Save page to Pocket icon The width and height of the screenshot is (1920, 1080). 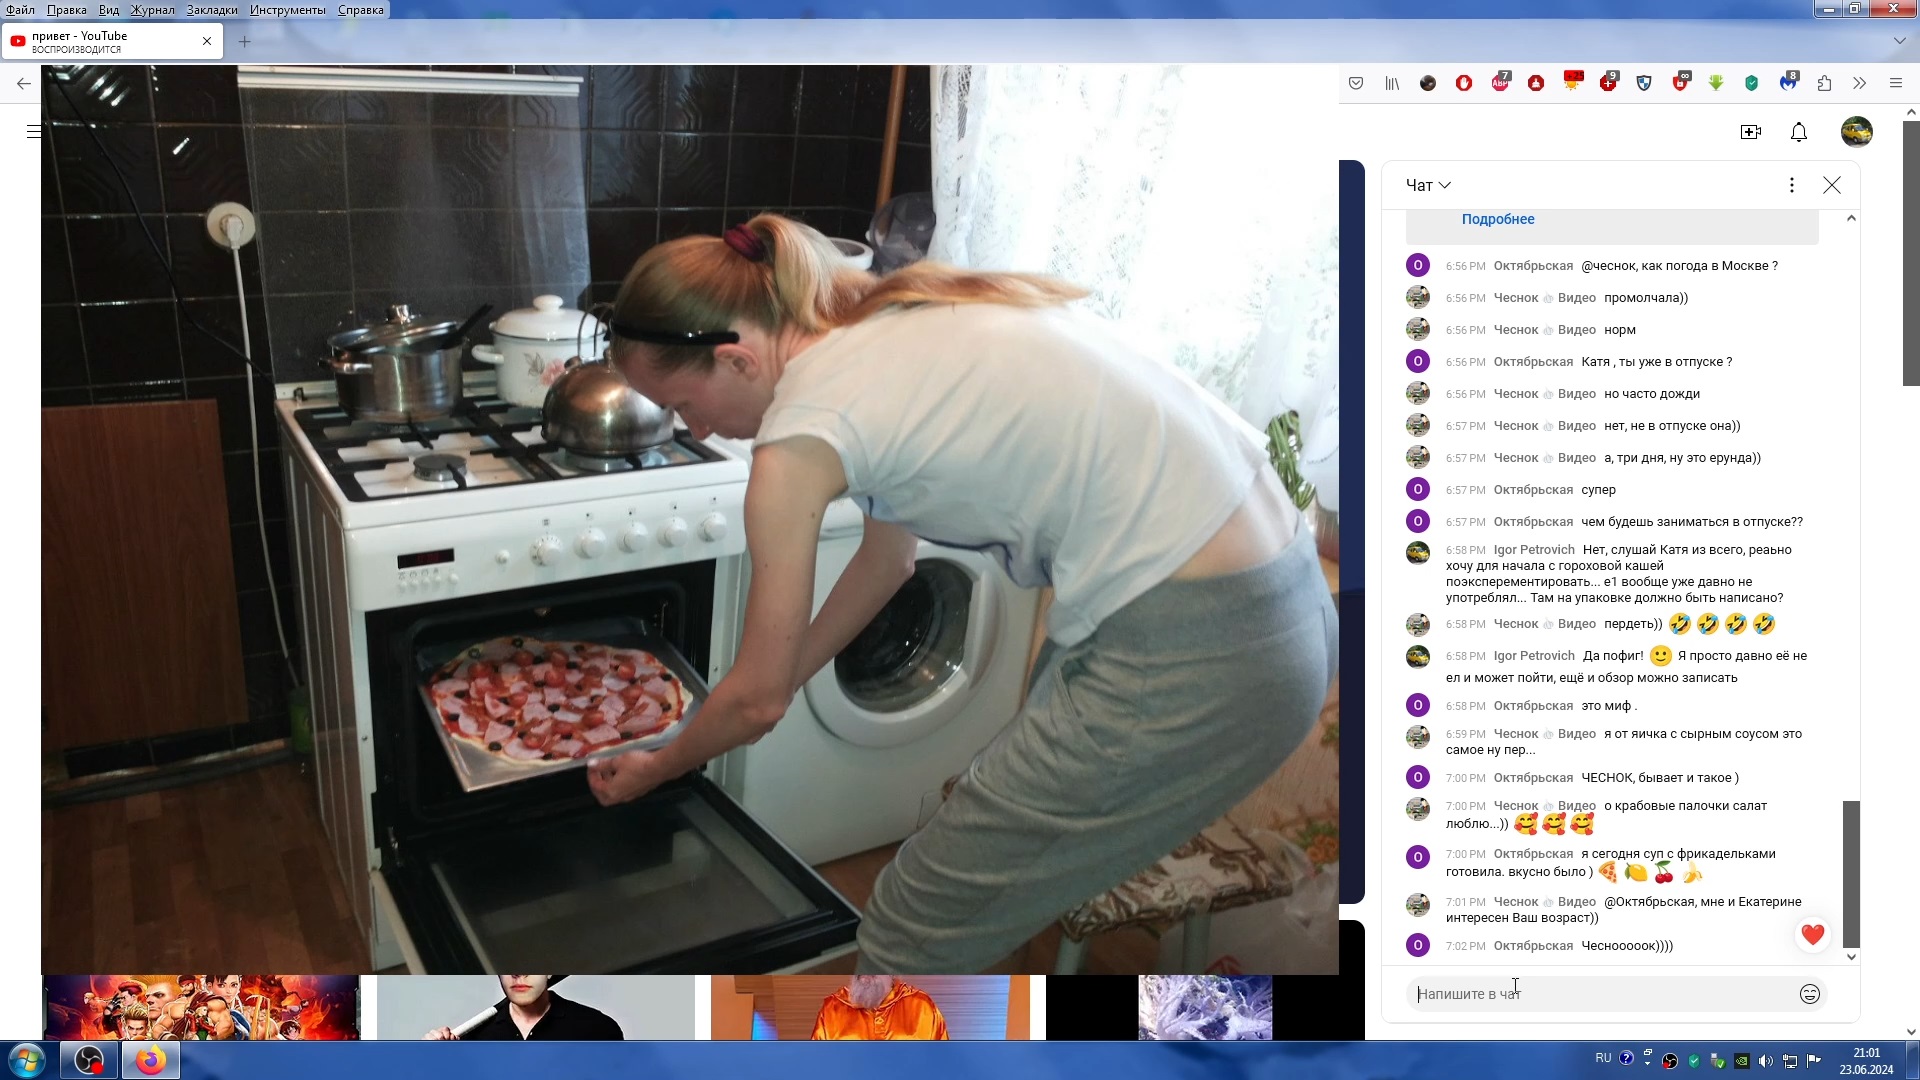click(1356, 83)
